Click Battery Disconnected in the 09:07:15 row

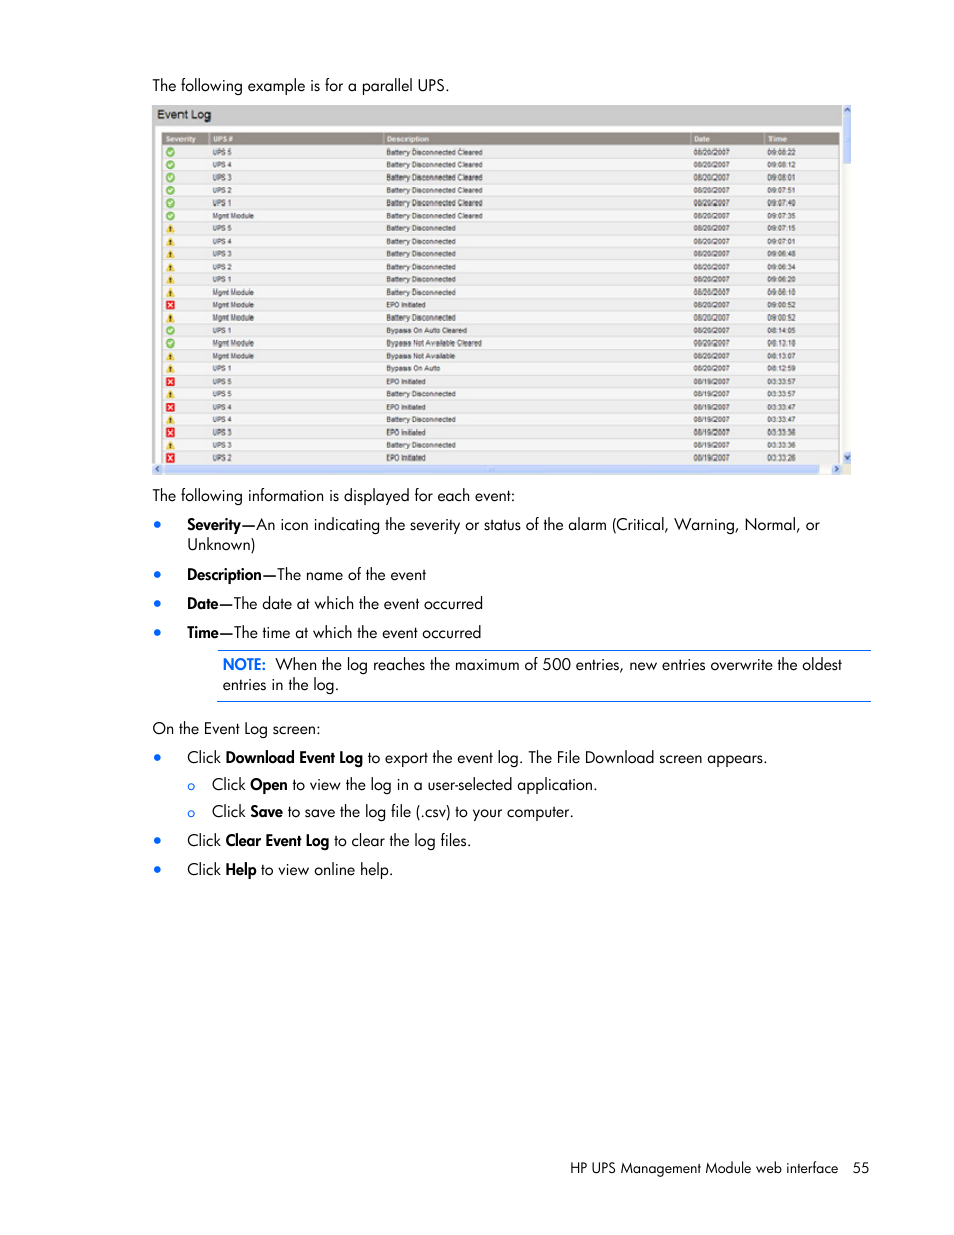421,228
